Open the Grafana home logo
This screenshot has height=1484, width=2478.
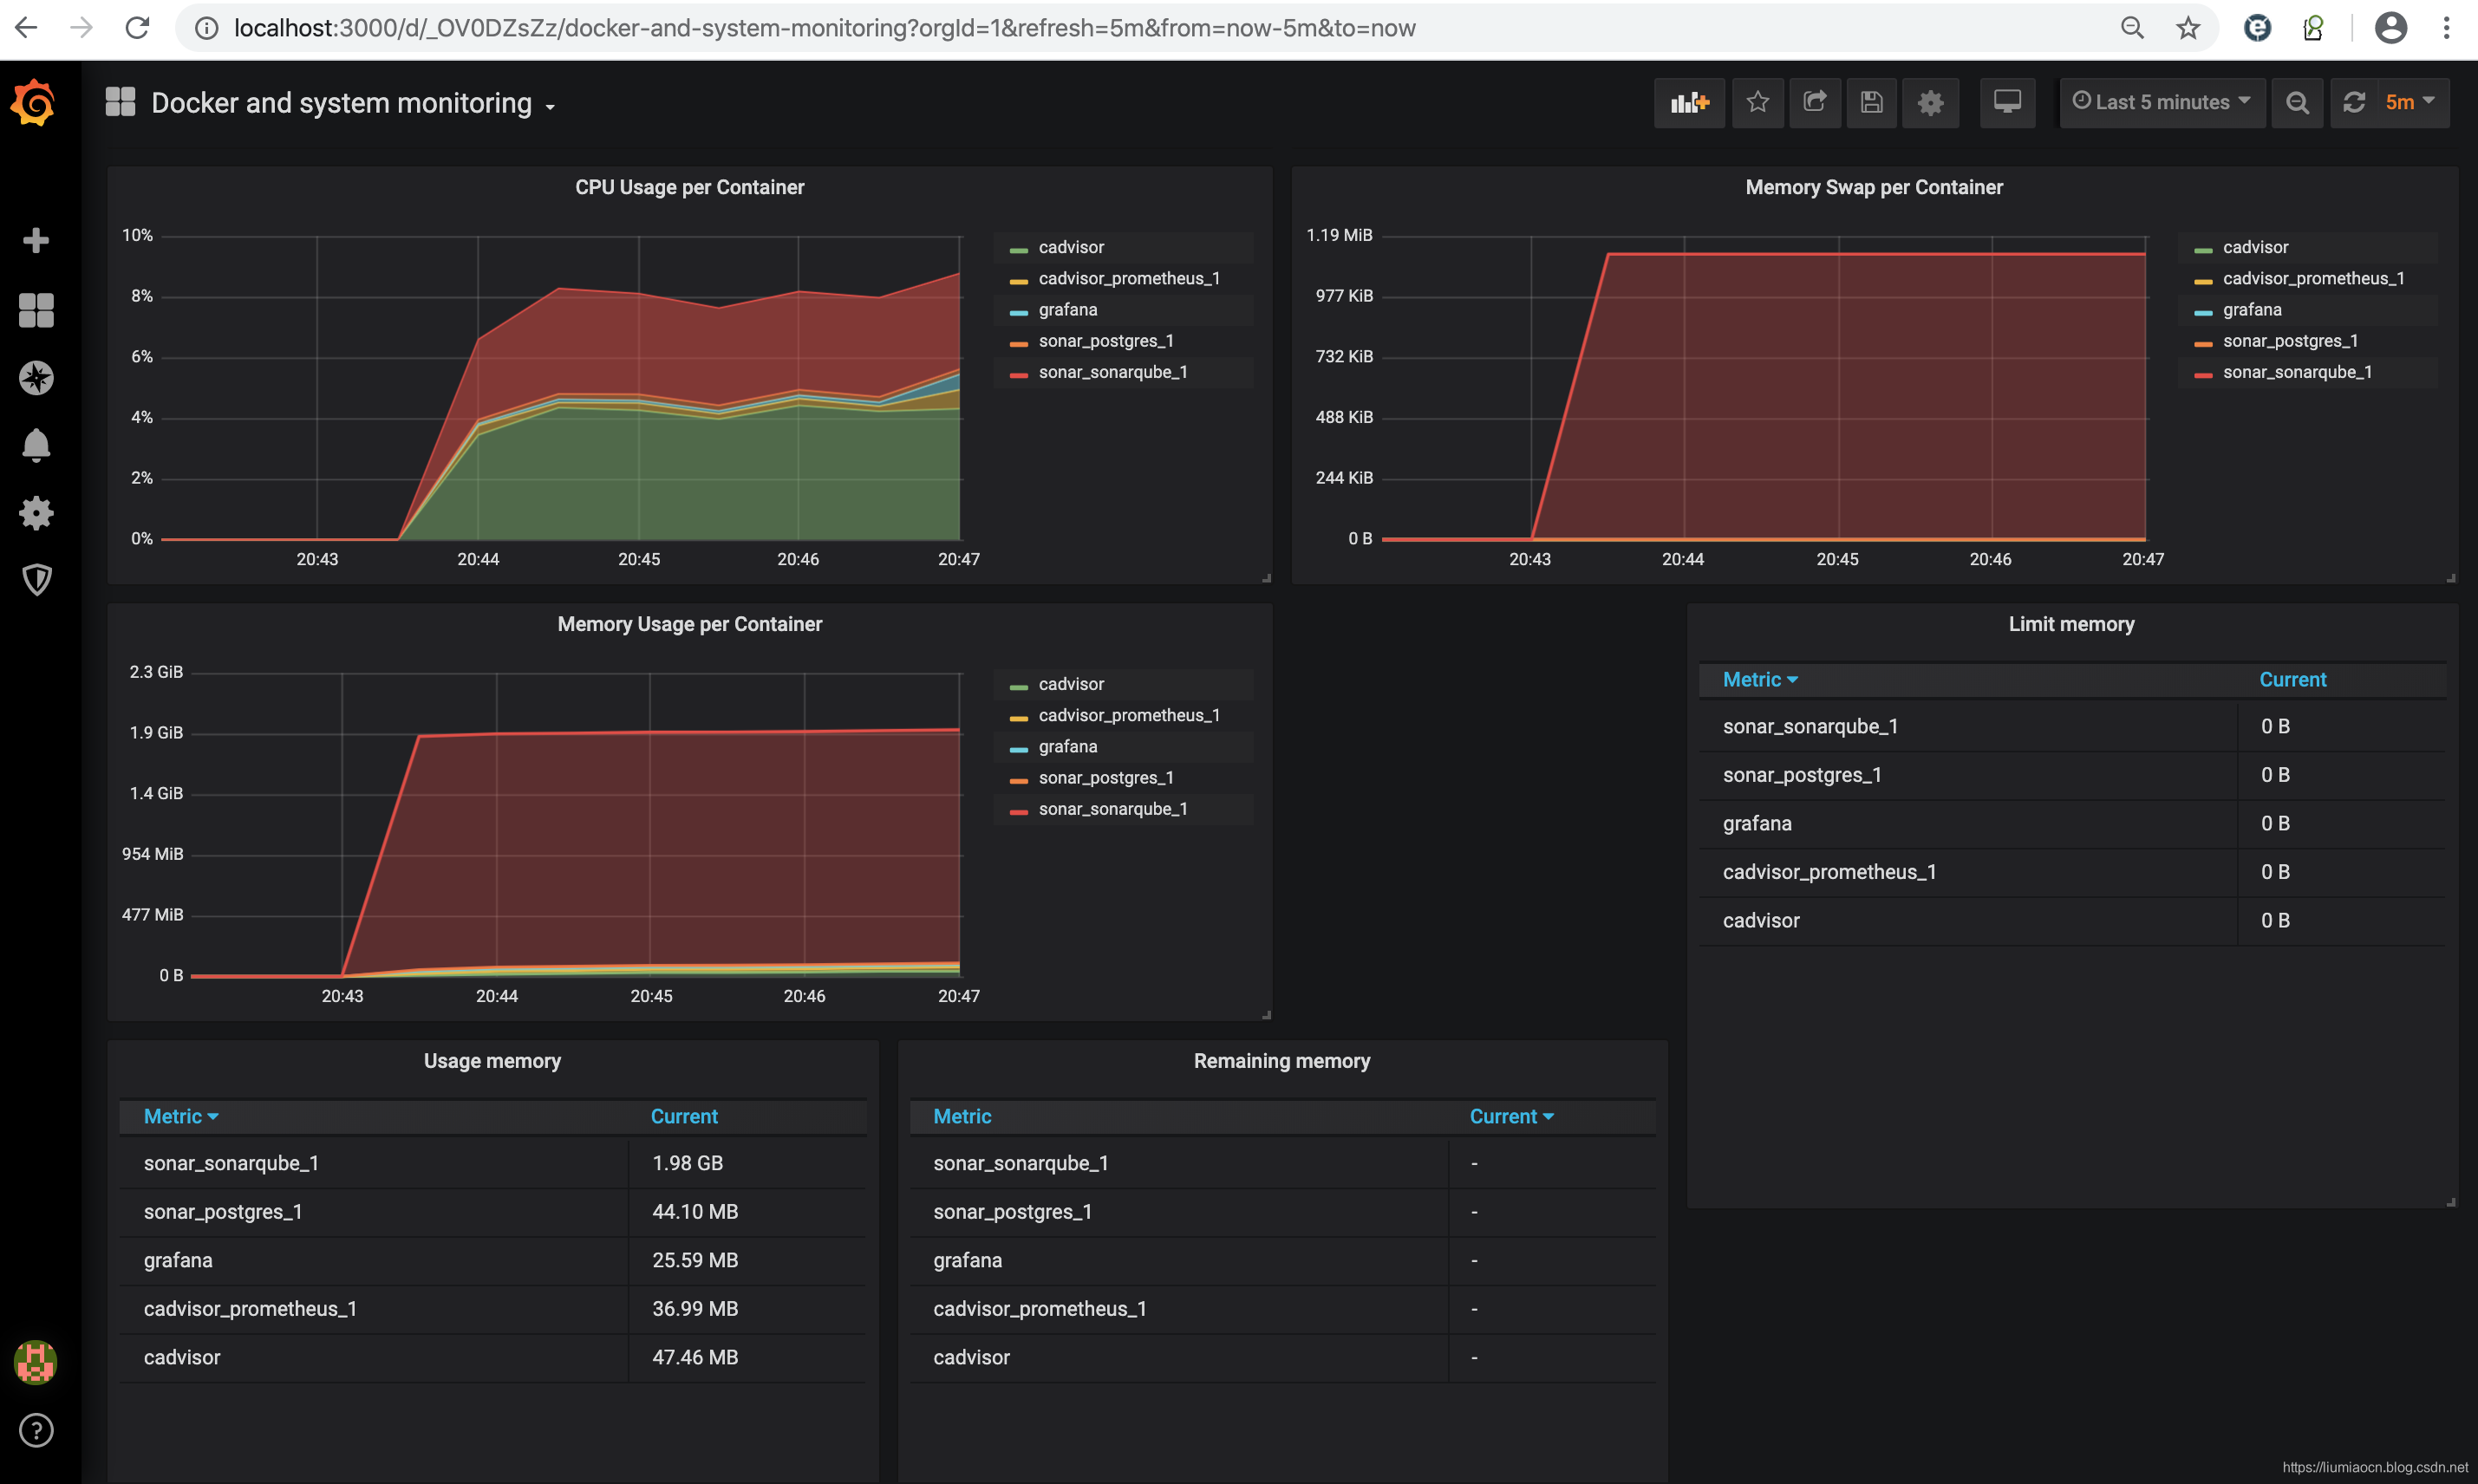coord(34,103)
